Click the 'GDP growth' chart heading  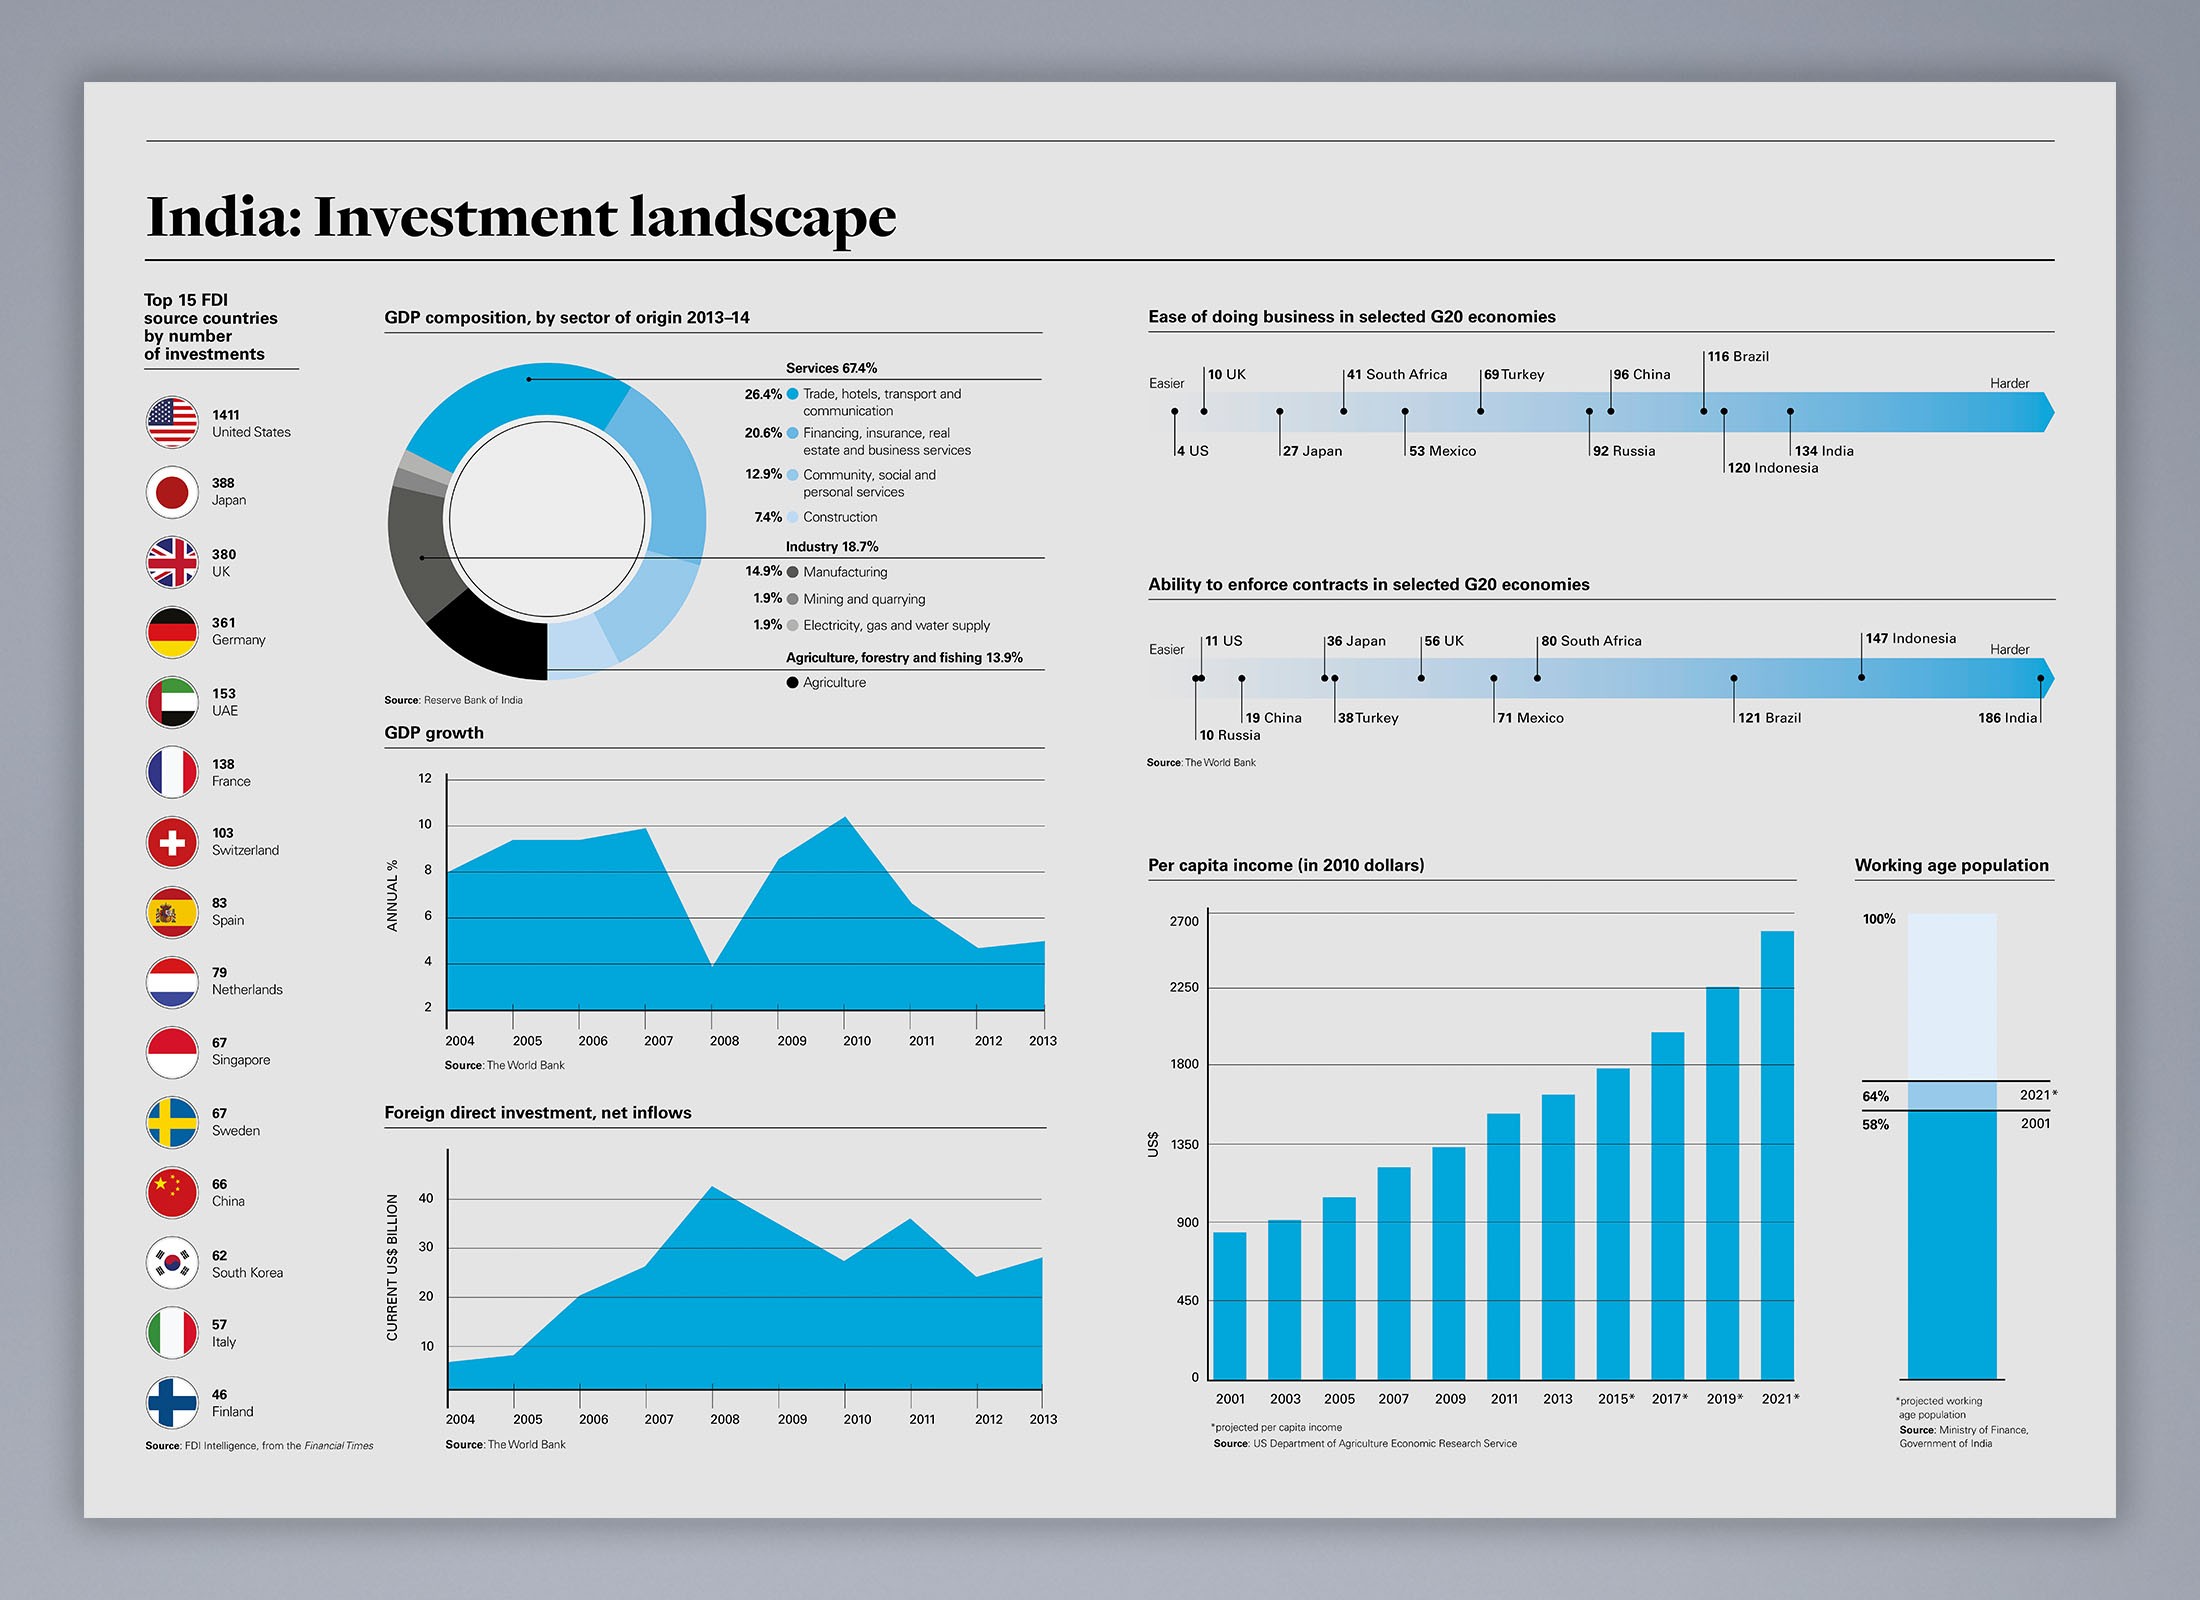pyautogui.click(x=434, y=733)
